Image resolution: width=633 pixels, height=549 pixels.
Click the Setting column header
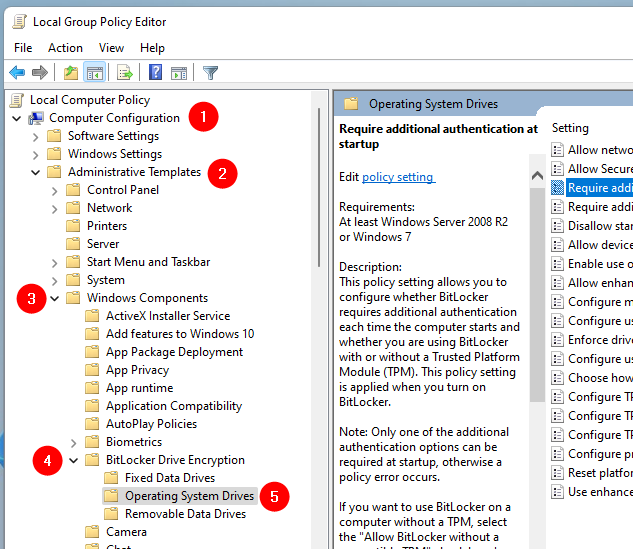(570, 128)
